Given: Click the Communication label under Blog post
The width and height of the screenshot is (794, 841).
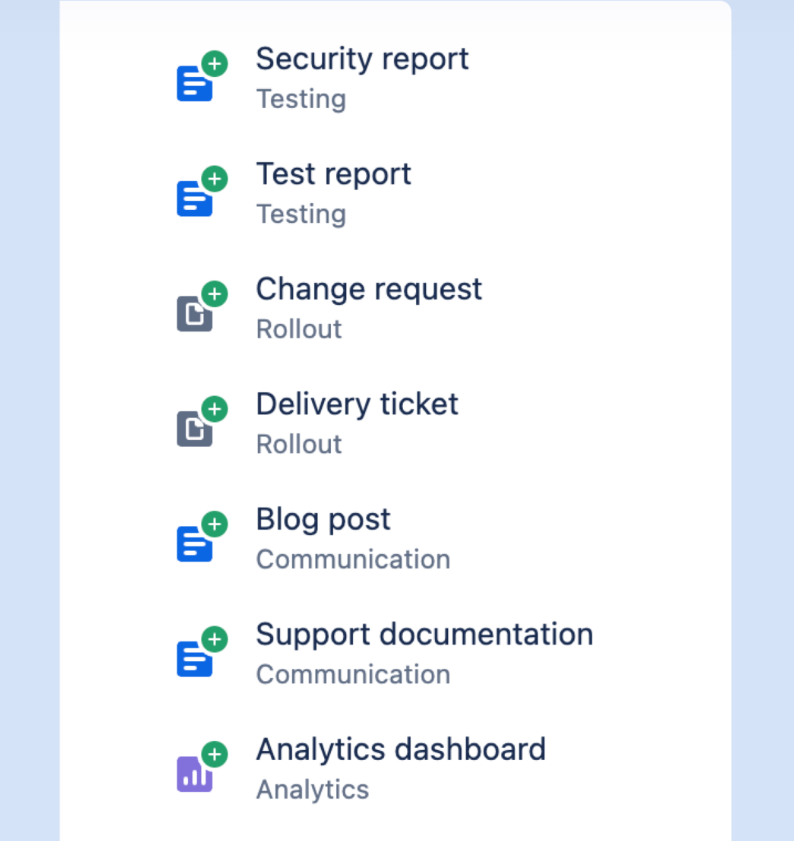Looking at the screenshot, I should [x=353, y=559].
